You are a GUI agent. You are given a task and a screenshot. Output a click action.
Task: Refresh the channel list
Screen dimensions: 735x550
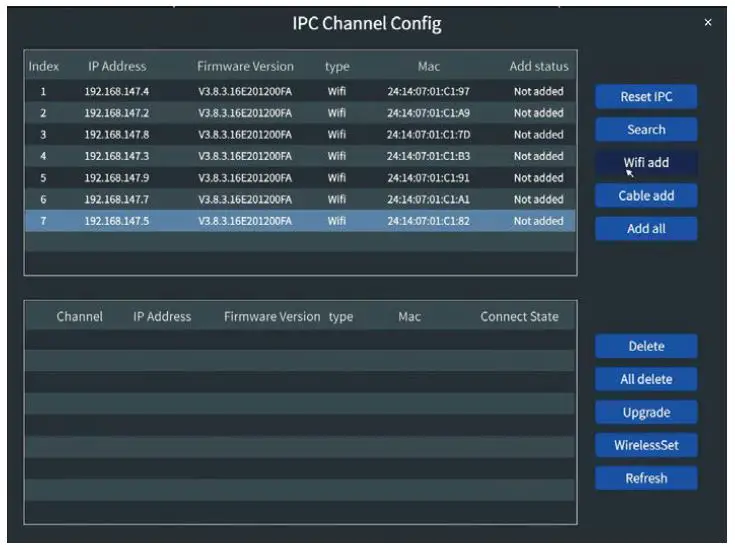click(x=646, y=478)
